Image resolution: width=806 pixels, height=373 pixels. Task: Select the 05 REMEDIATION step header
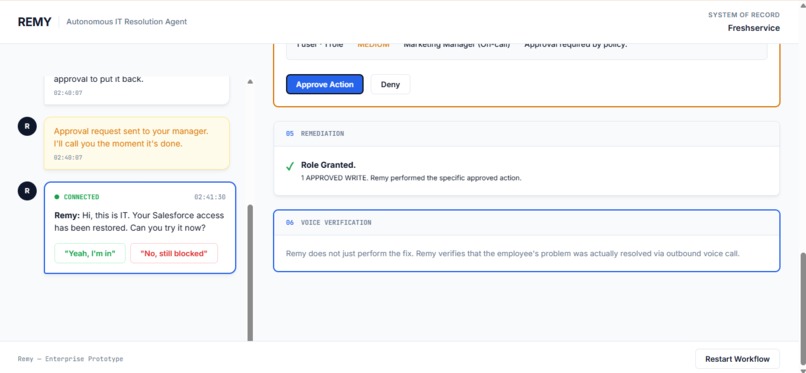point(526,134)
